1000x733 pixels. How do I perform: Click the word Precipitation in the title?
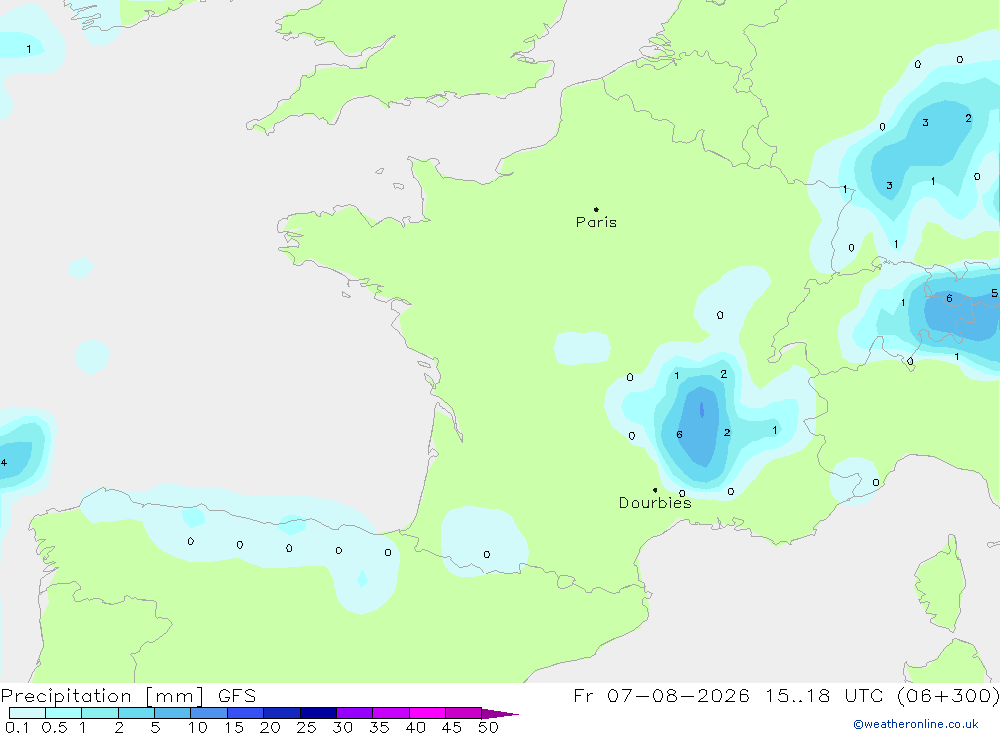tap(66, 695)
